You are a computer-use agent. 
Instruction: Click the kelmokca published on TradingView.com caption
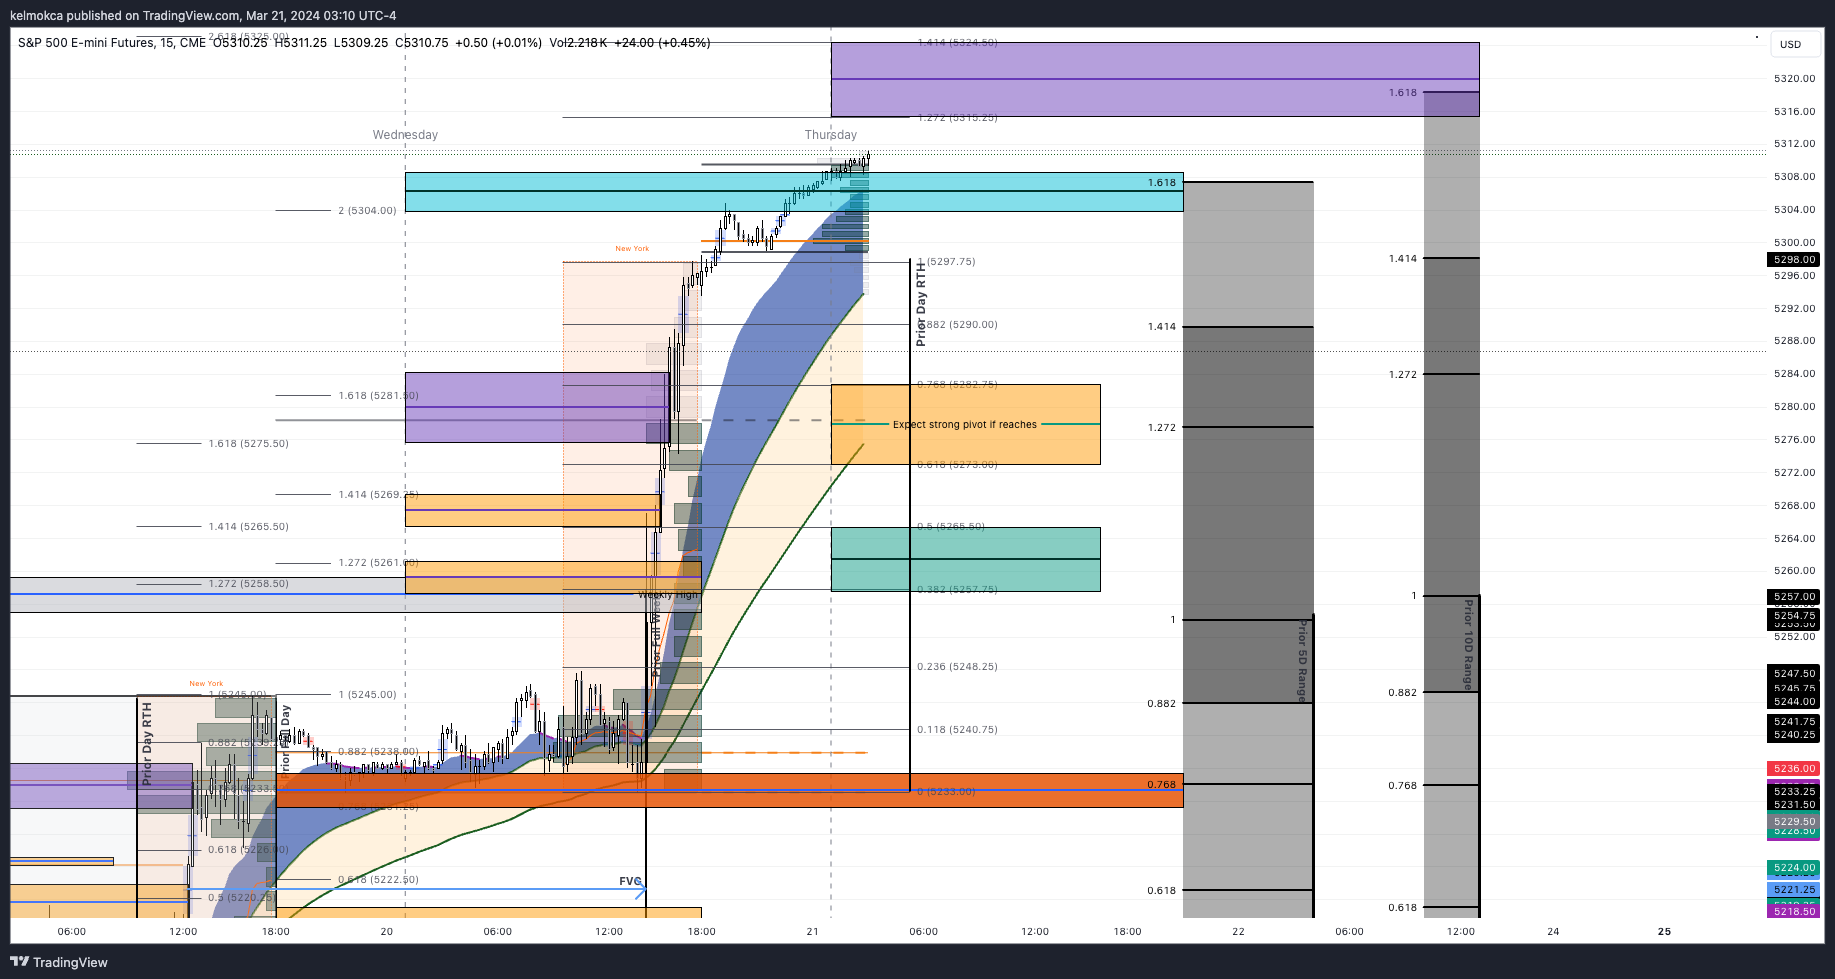pos(203,15)
